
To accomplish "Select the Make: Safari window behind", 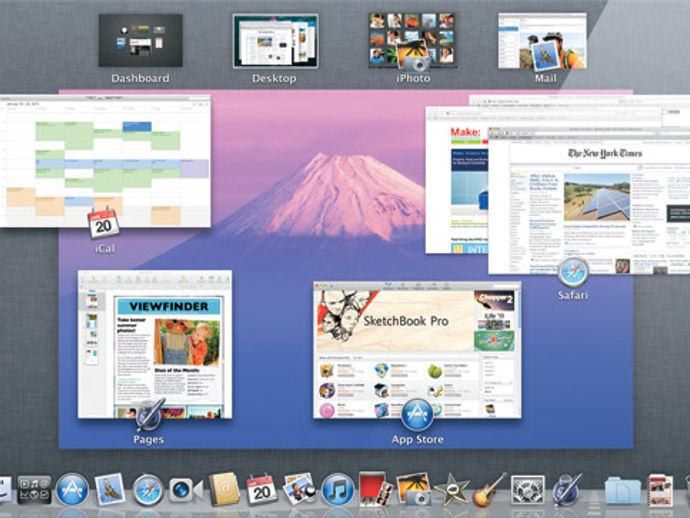I will pyautogui.click(x=456, y=180).
